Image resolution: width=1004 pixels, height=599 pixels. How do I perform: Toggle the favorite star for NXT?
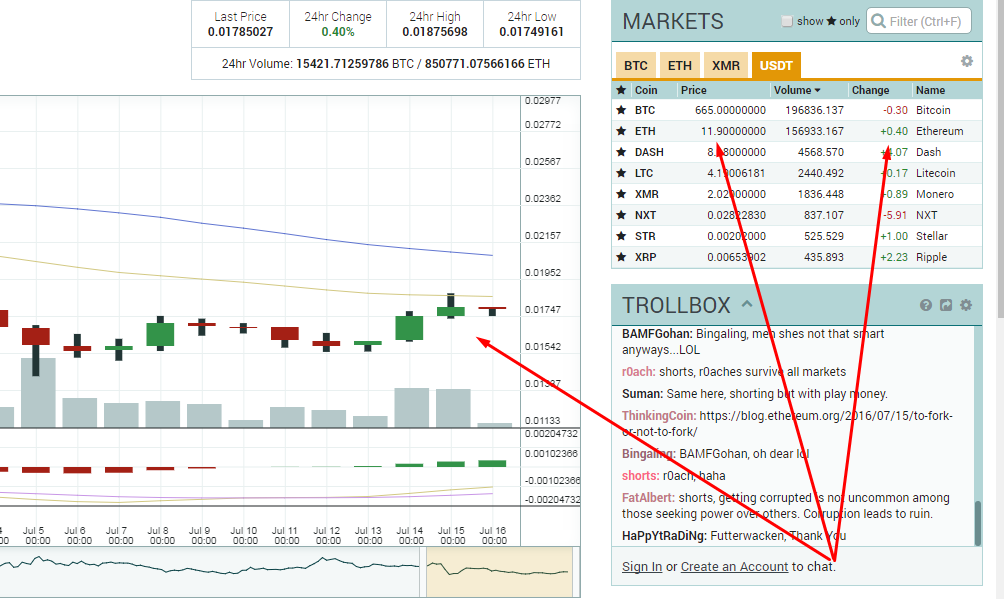point(621,215)
